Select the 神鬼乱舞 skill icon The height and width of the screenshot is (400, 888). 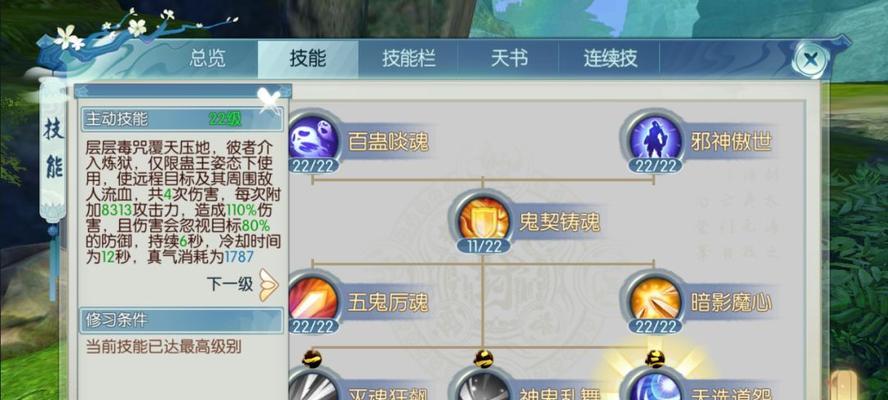tap(483, 386)
